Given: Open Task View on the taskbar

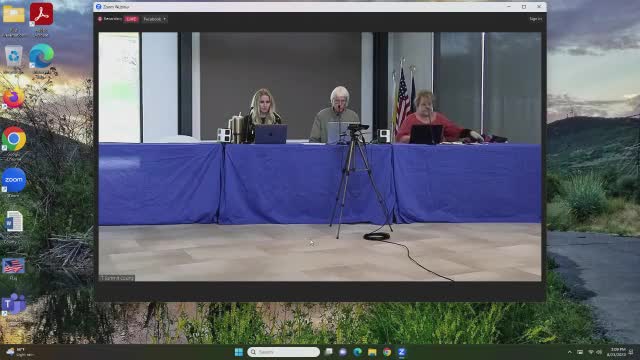Looking at the screenshot, I should click(x=329, y=352).
